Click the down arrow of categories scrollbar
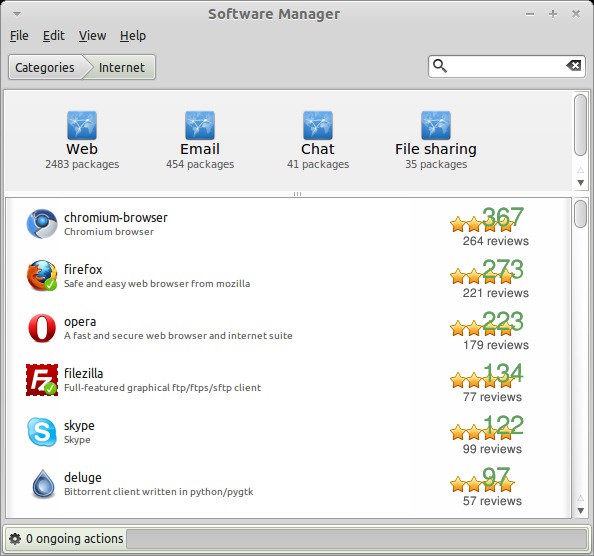This screenshot has width=594, height=556. click(580, 183)
